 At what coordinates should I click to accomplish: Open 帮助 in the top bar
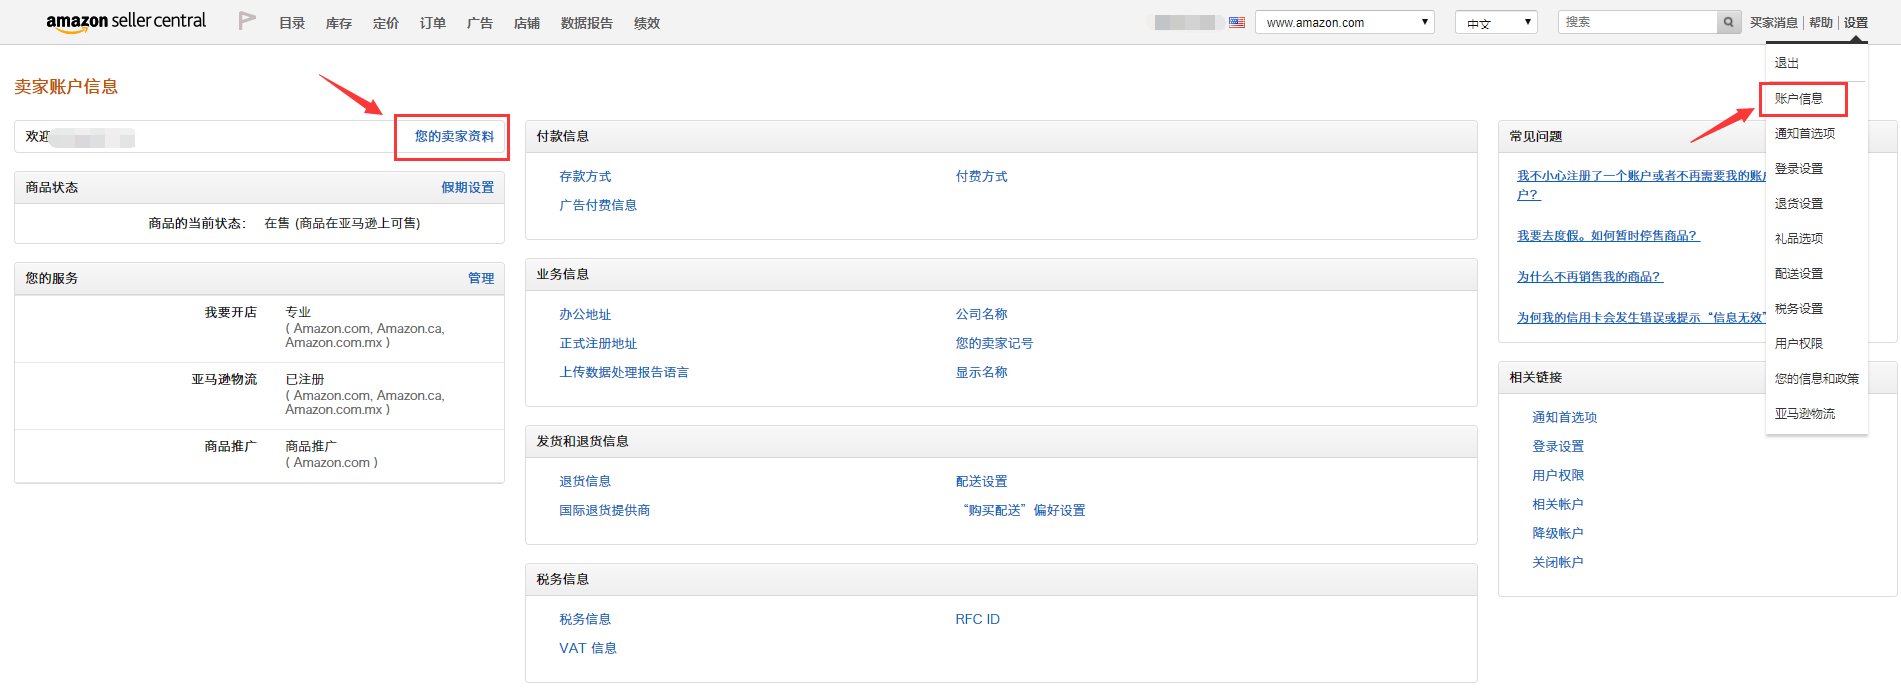[x=1821, y=22]
